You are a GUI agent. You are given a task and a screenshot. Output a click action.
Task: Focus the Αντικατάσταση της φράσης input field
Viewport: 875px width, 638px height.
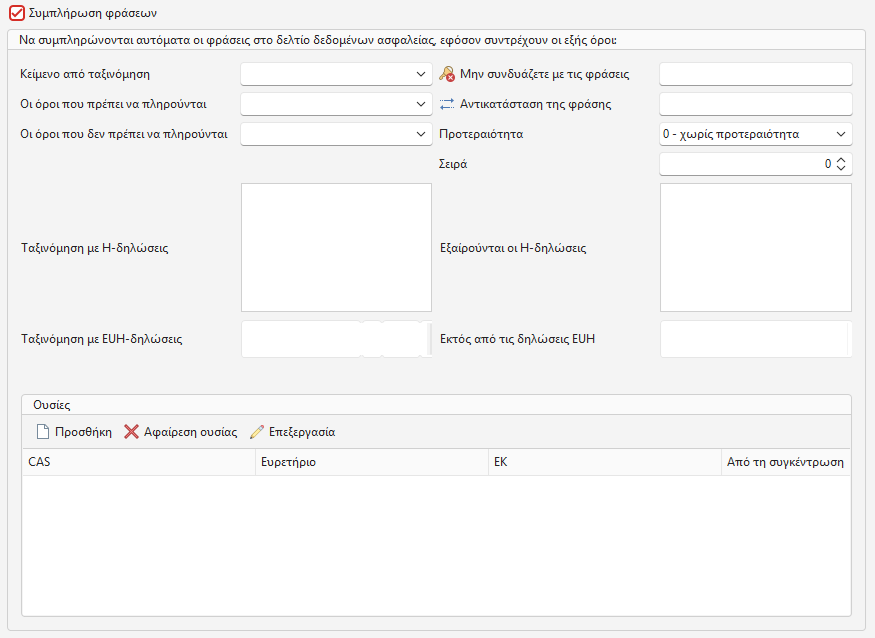756,104
